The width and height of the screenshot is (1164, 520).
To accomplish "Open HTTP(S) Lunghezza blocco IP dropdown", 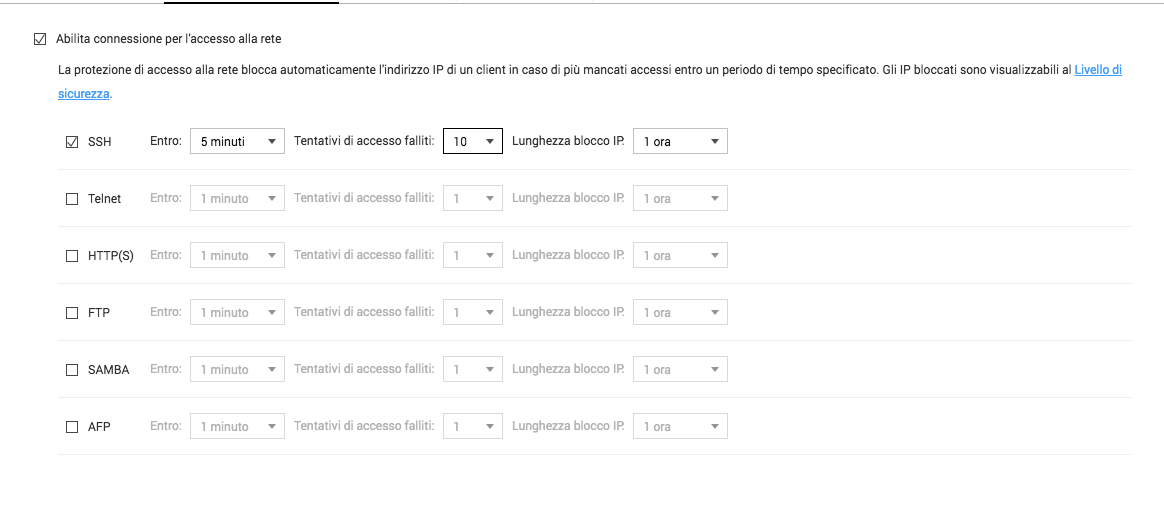I will [680, 256].
